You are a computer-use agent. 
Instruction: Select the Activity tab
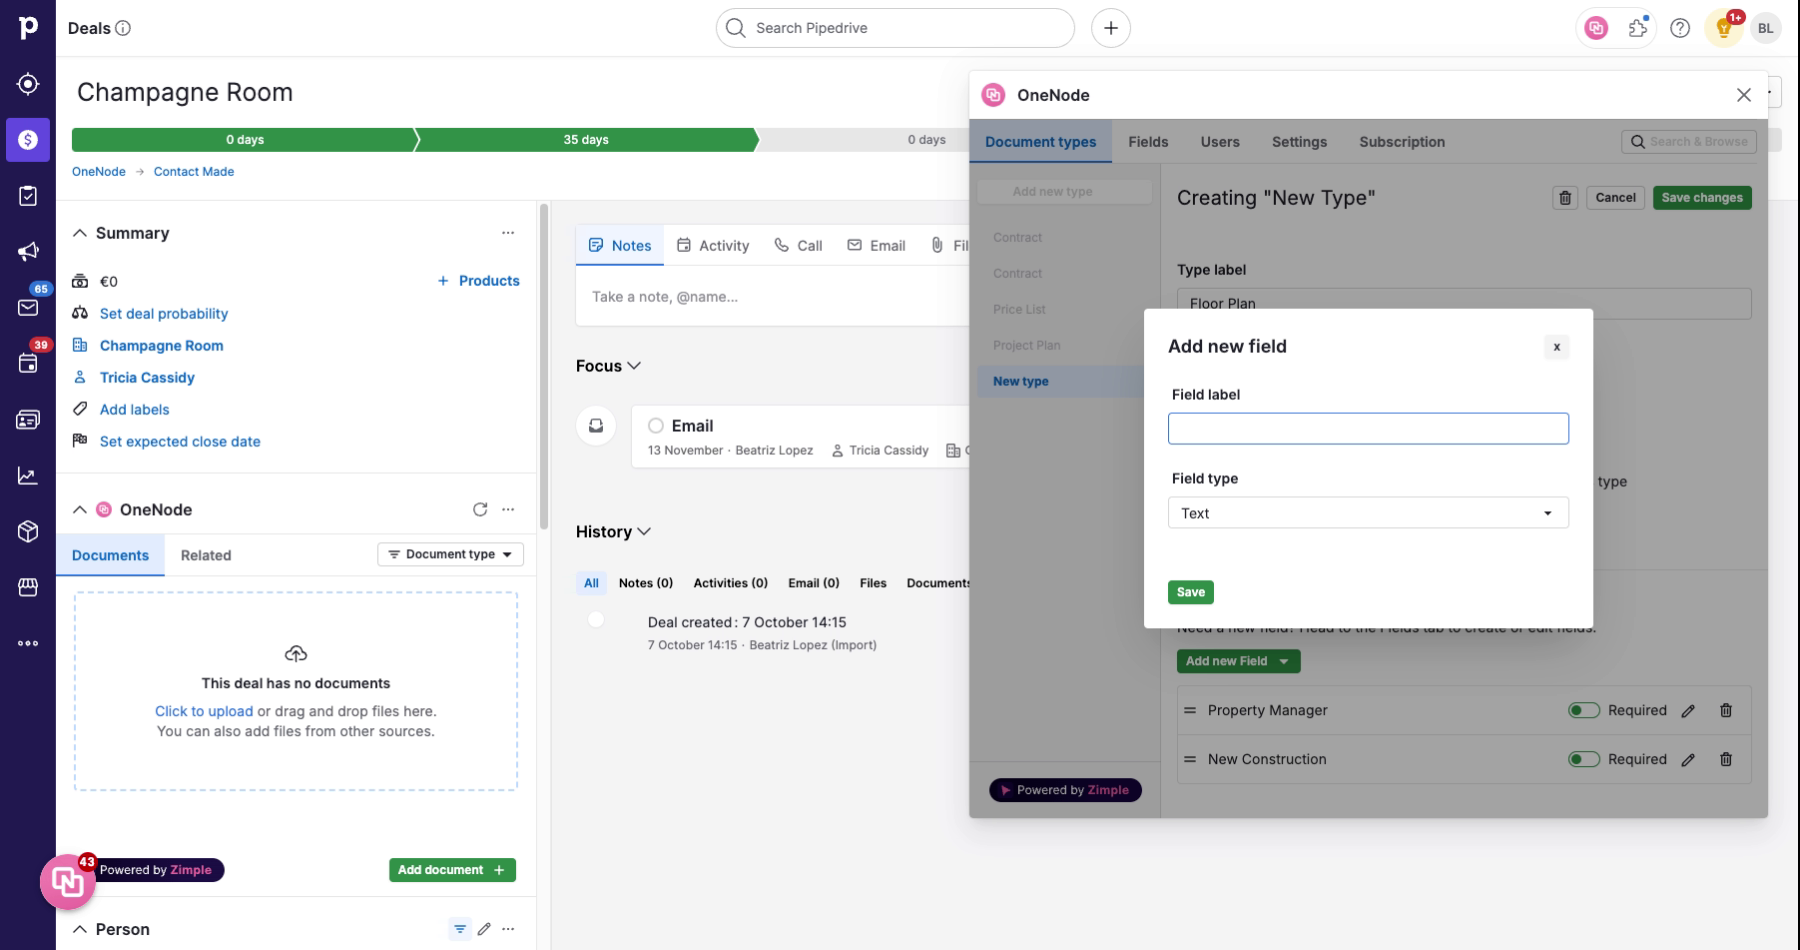[713, 246]
